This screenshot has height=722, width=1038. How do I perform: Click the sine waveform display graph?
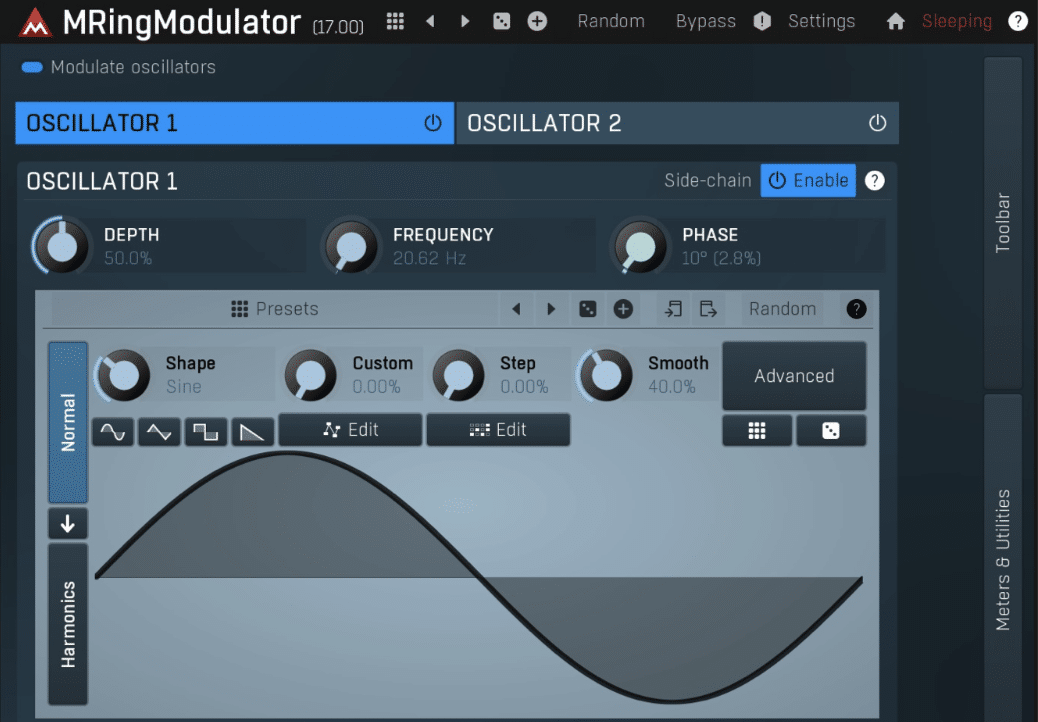pyautogui.click(x=479, y=577)
